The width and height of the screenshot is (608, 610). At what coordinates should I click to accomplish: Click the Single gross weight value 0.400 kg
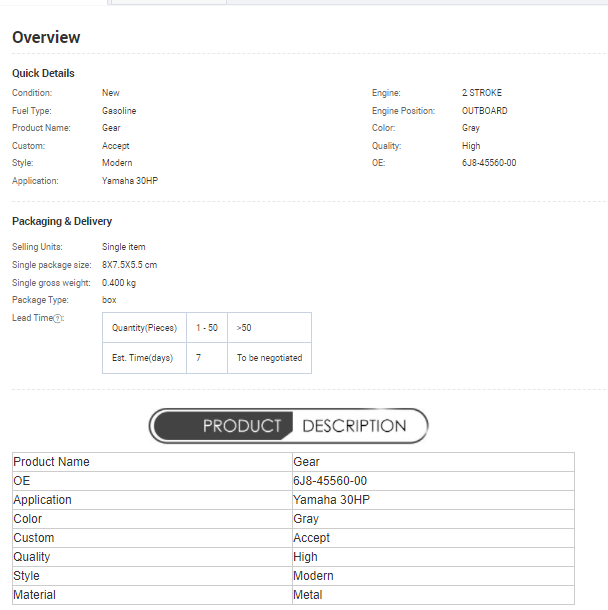[x=119, y=283]
